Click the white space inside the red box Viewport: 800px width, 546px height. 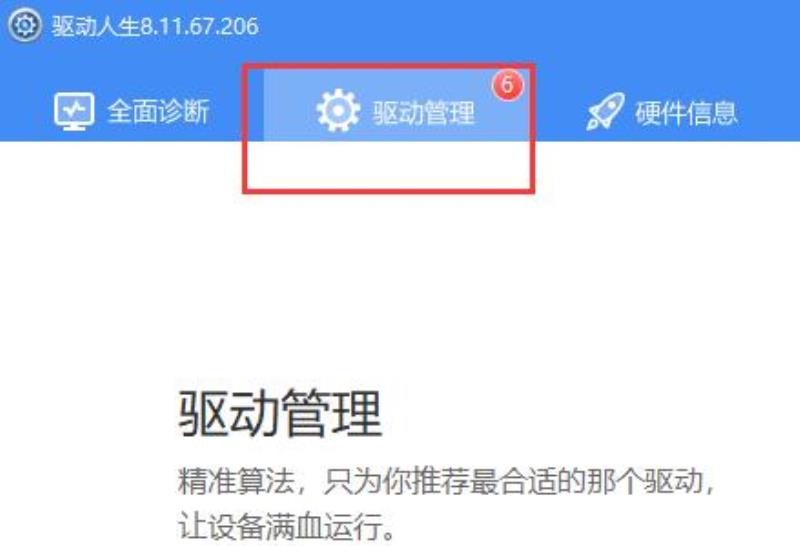tap(389, 164)
